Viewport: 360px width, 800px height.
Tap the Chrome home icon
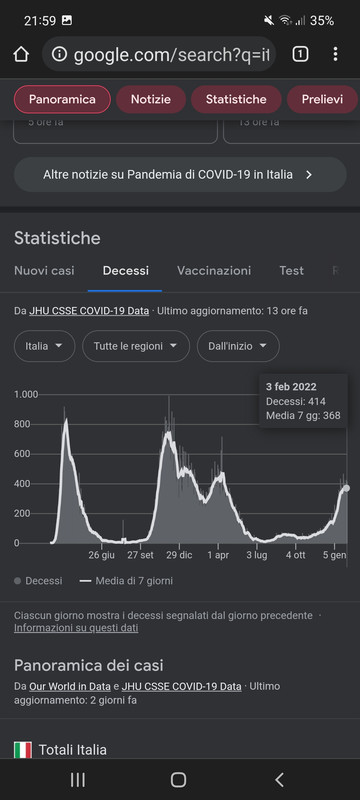pos(21,54)
